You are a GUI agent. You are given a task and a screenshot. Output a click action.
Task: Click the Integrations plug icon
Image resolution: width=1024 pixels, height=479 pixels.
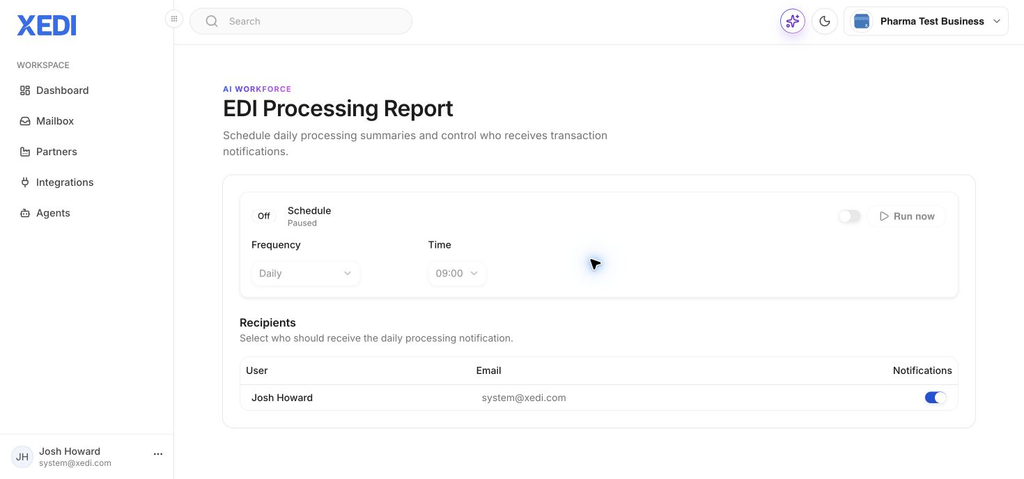coord(25,182)
